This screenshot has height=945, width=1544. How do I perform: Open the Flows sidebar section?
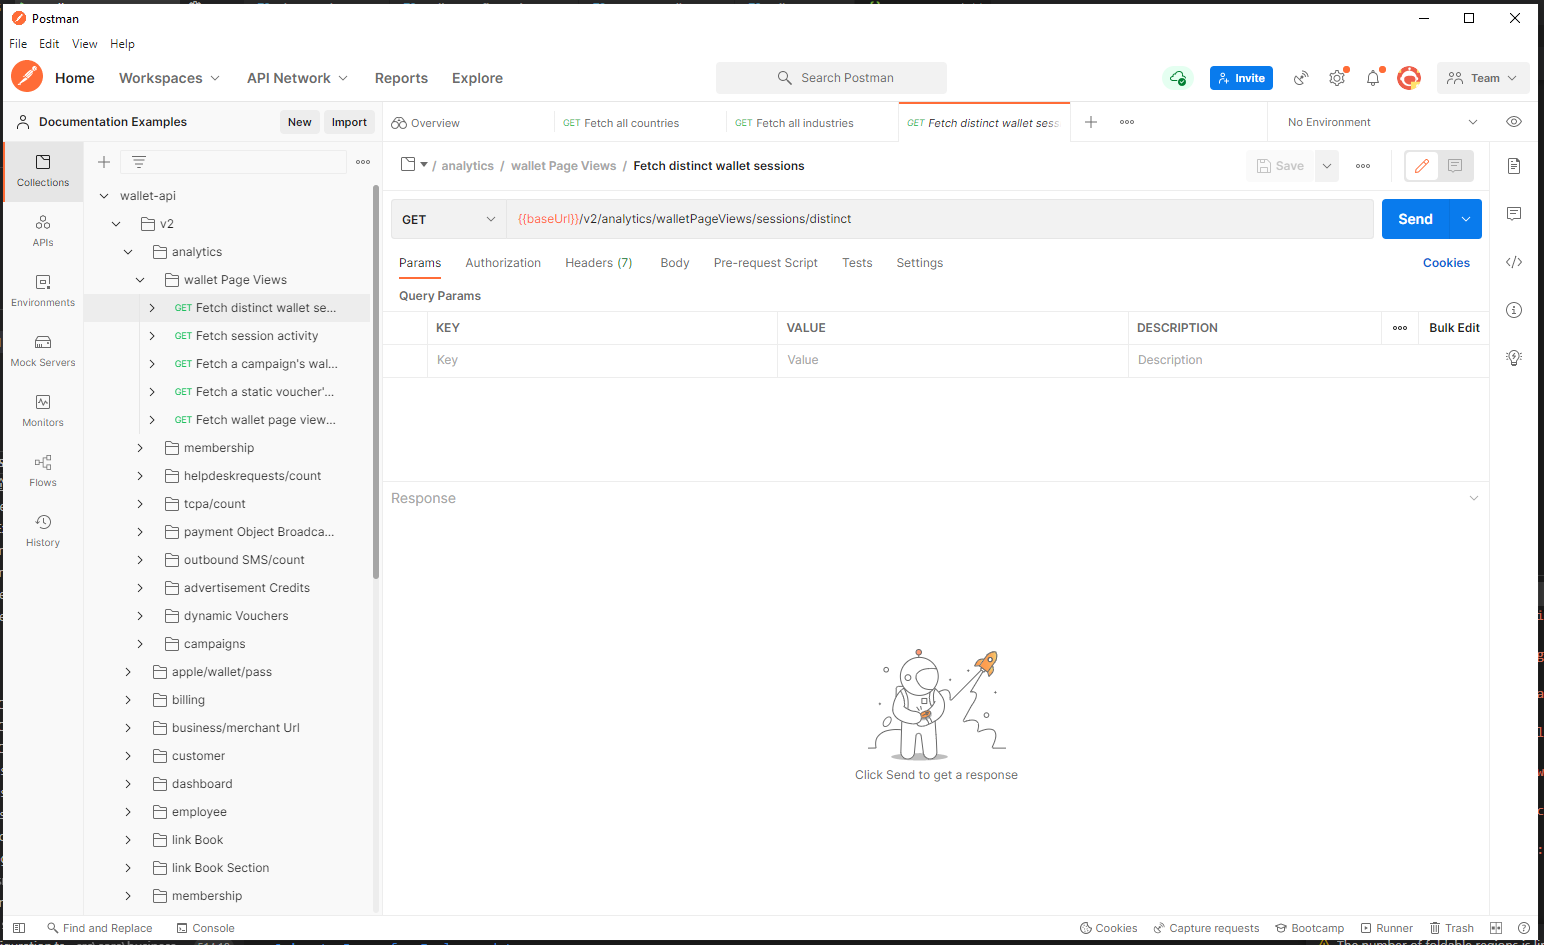tap(43, 471)
